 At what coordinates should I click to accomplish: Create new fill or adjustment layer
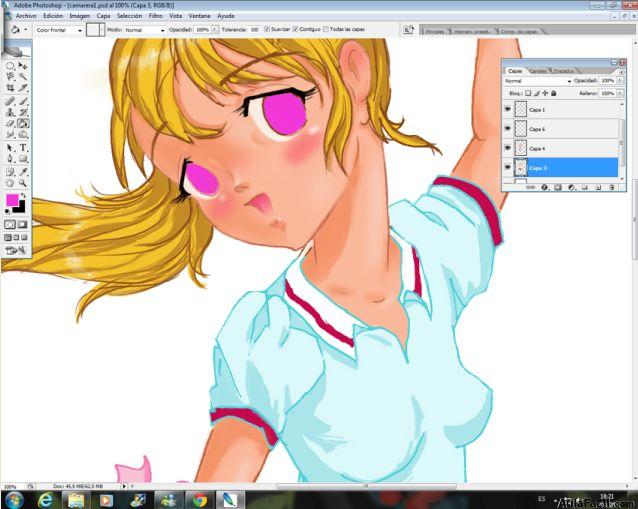coord(571,188)
